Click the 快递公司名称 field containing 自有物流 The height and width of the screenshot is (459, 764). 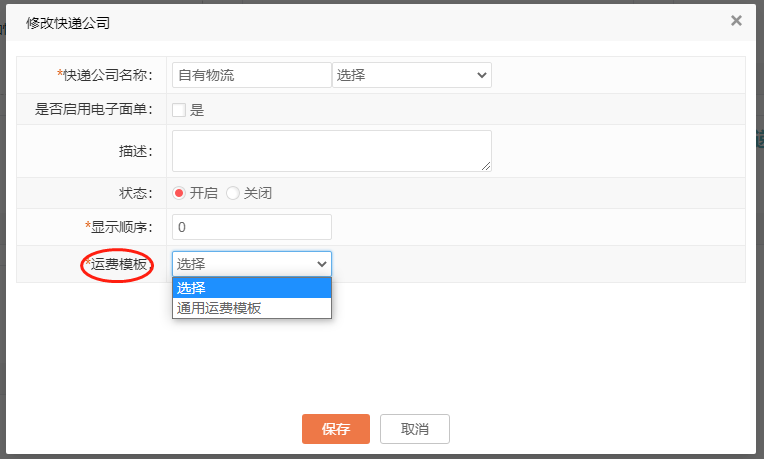tap(251, 75)
